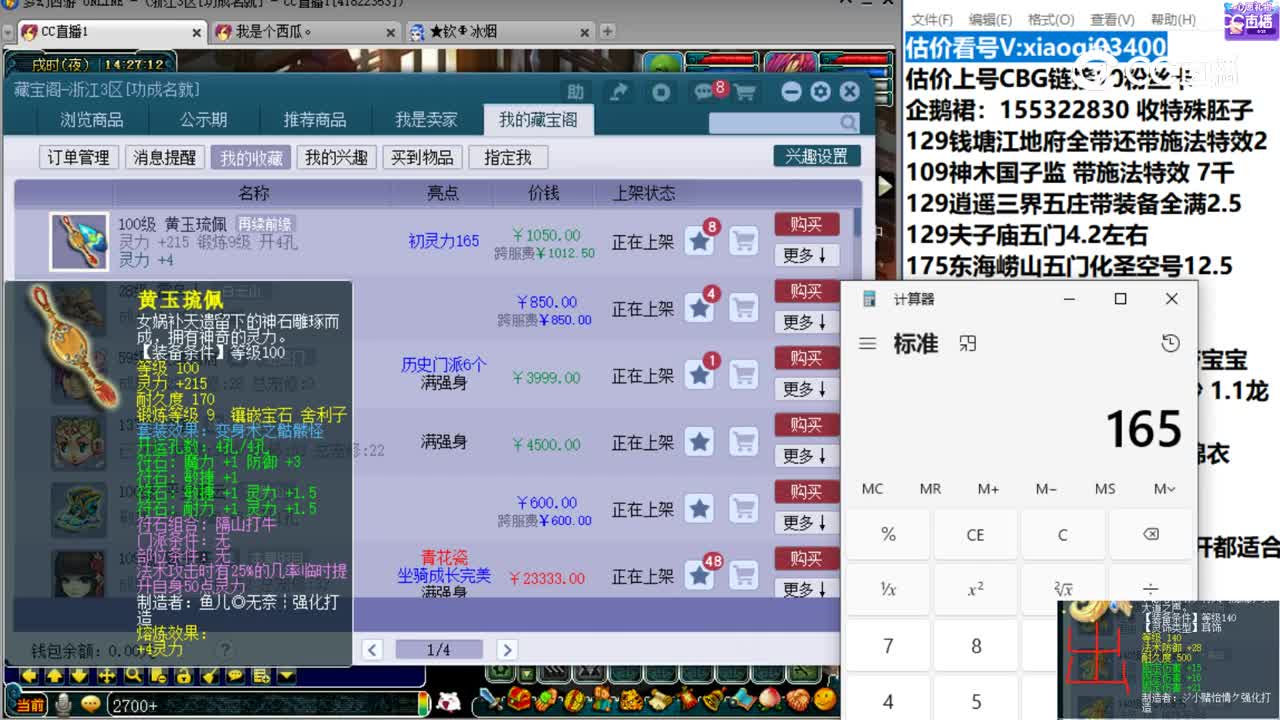Add ¥850.00 item to cart

click(x=743, y=308)
